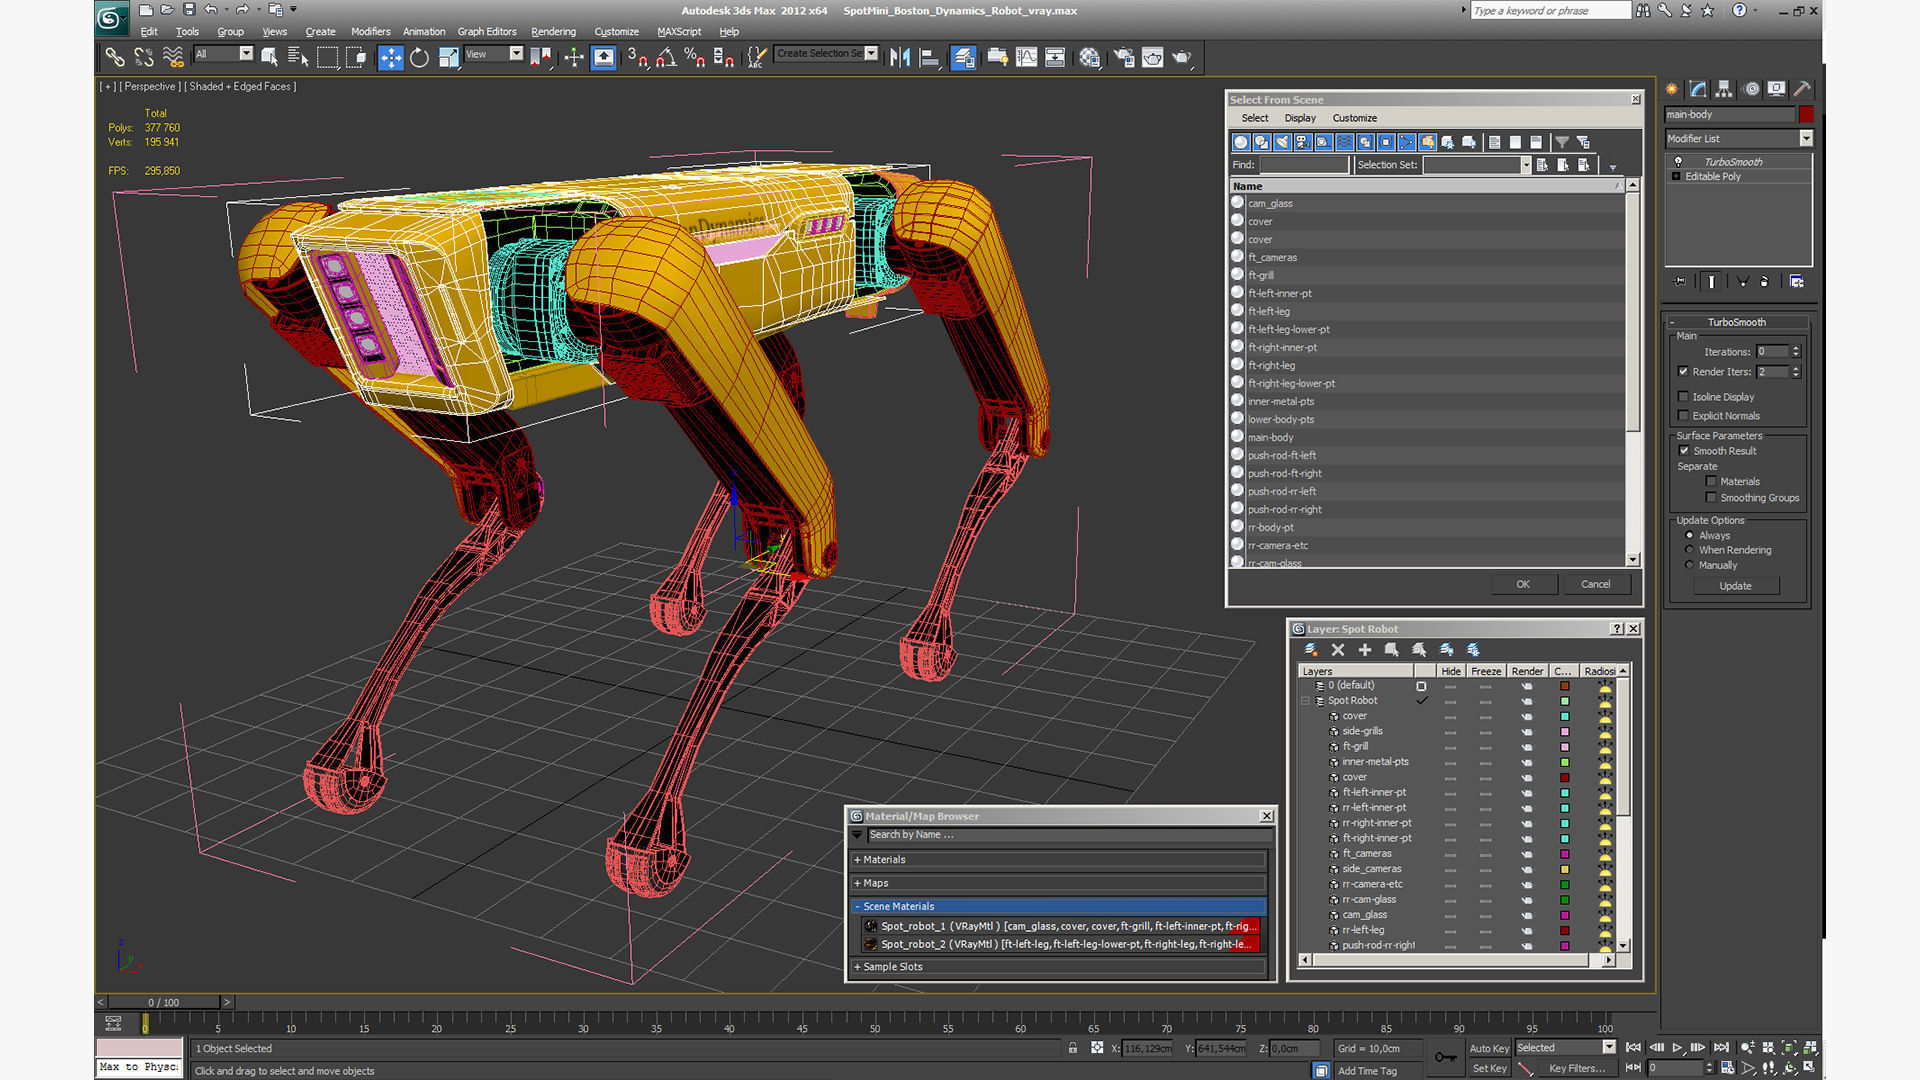The height and width of the screenshot is (1080, 1920).
Task: Enable the Explicit Normals checkbox
Action: (x=1683, y=416)
